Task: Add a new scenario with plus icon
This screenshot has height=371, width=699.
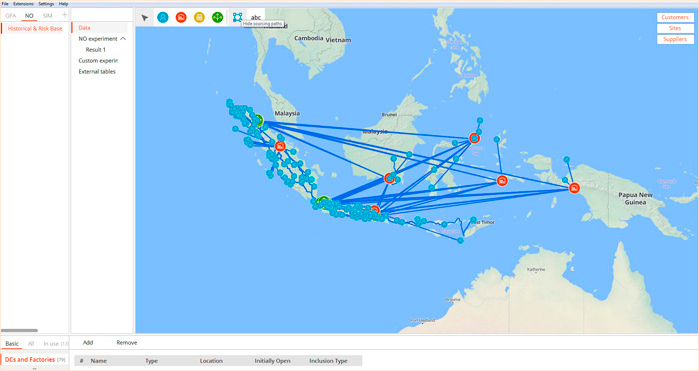Action: (64, 15)
